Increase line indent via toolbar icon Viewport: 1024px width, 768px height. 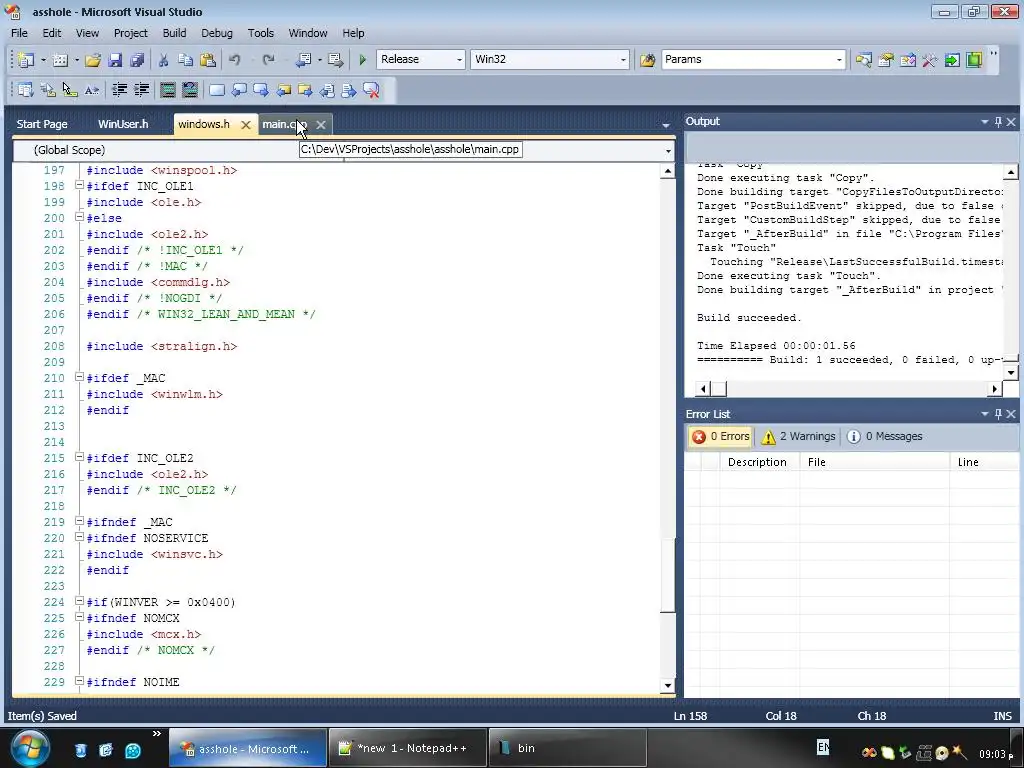point(142,90)
